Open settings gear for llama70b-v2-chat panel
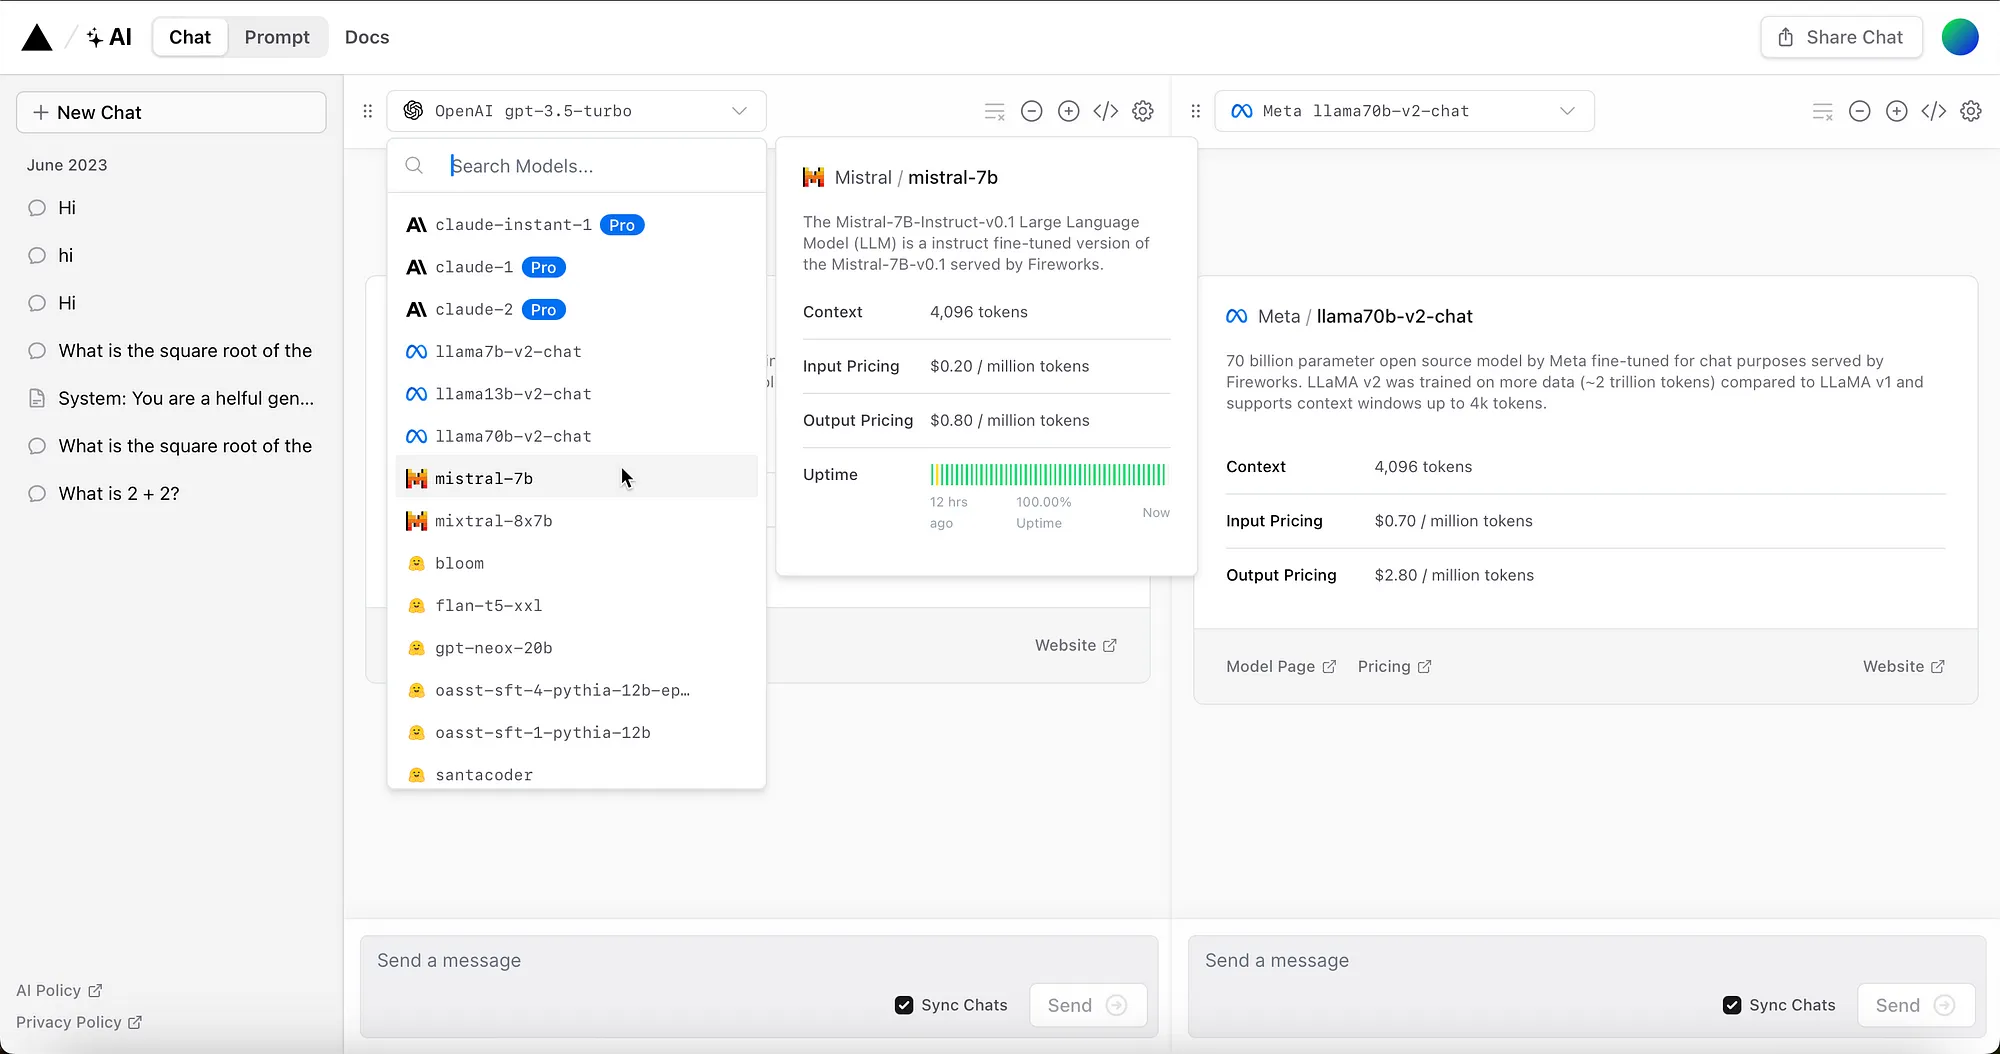The image size is (2000, 1054). click(1970, 111)
